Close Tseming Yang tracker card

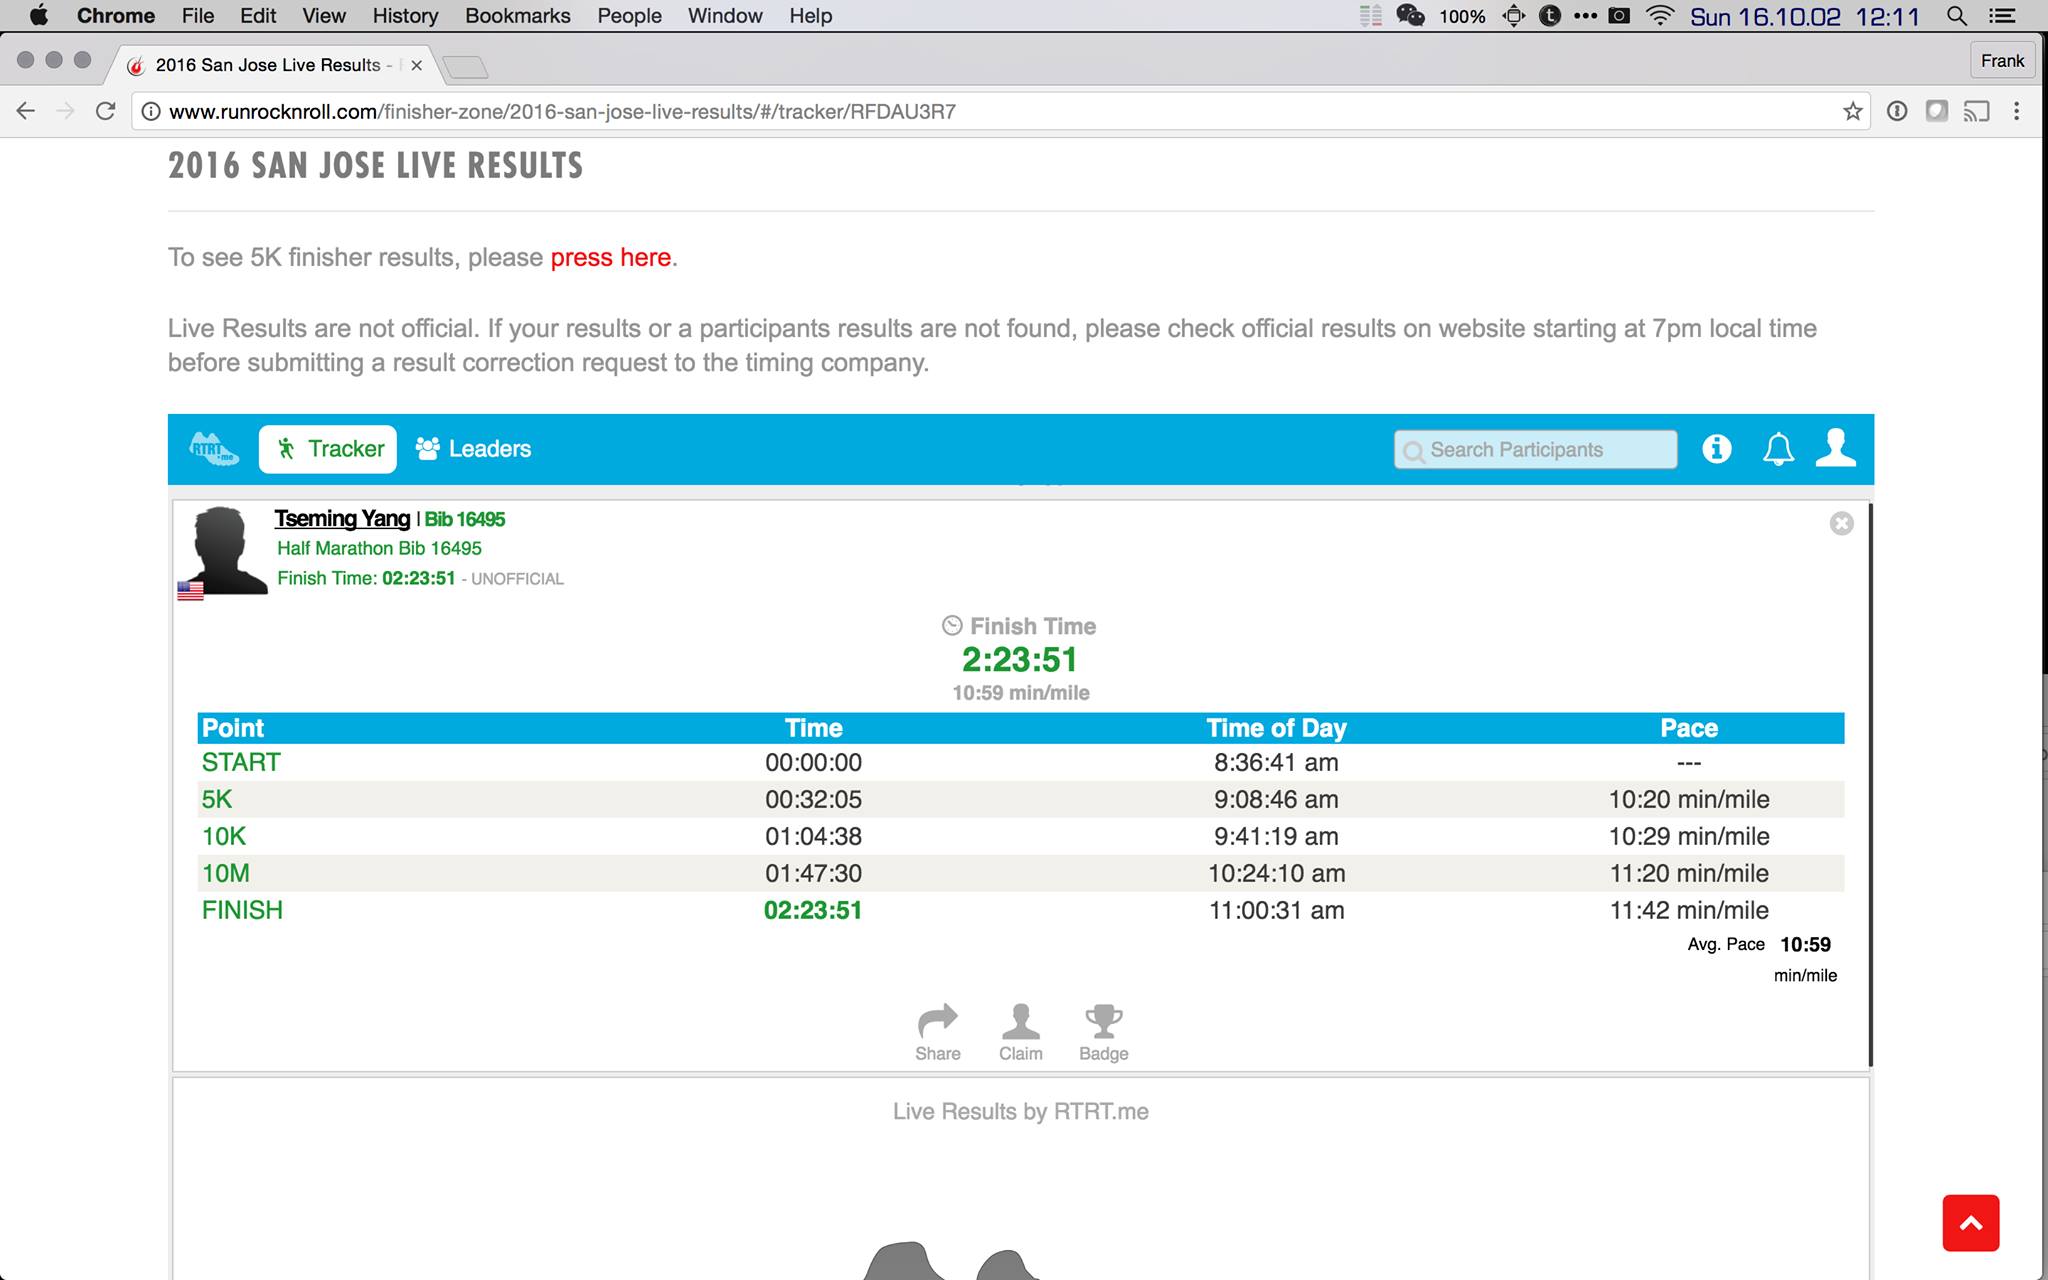[1841, 523]
